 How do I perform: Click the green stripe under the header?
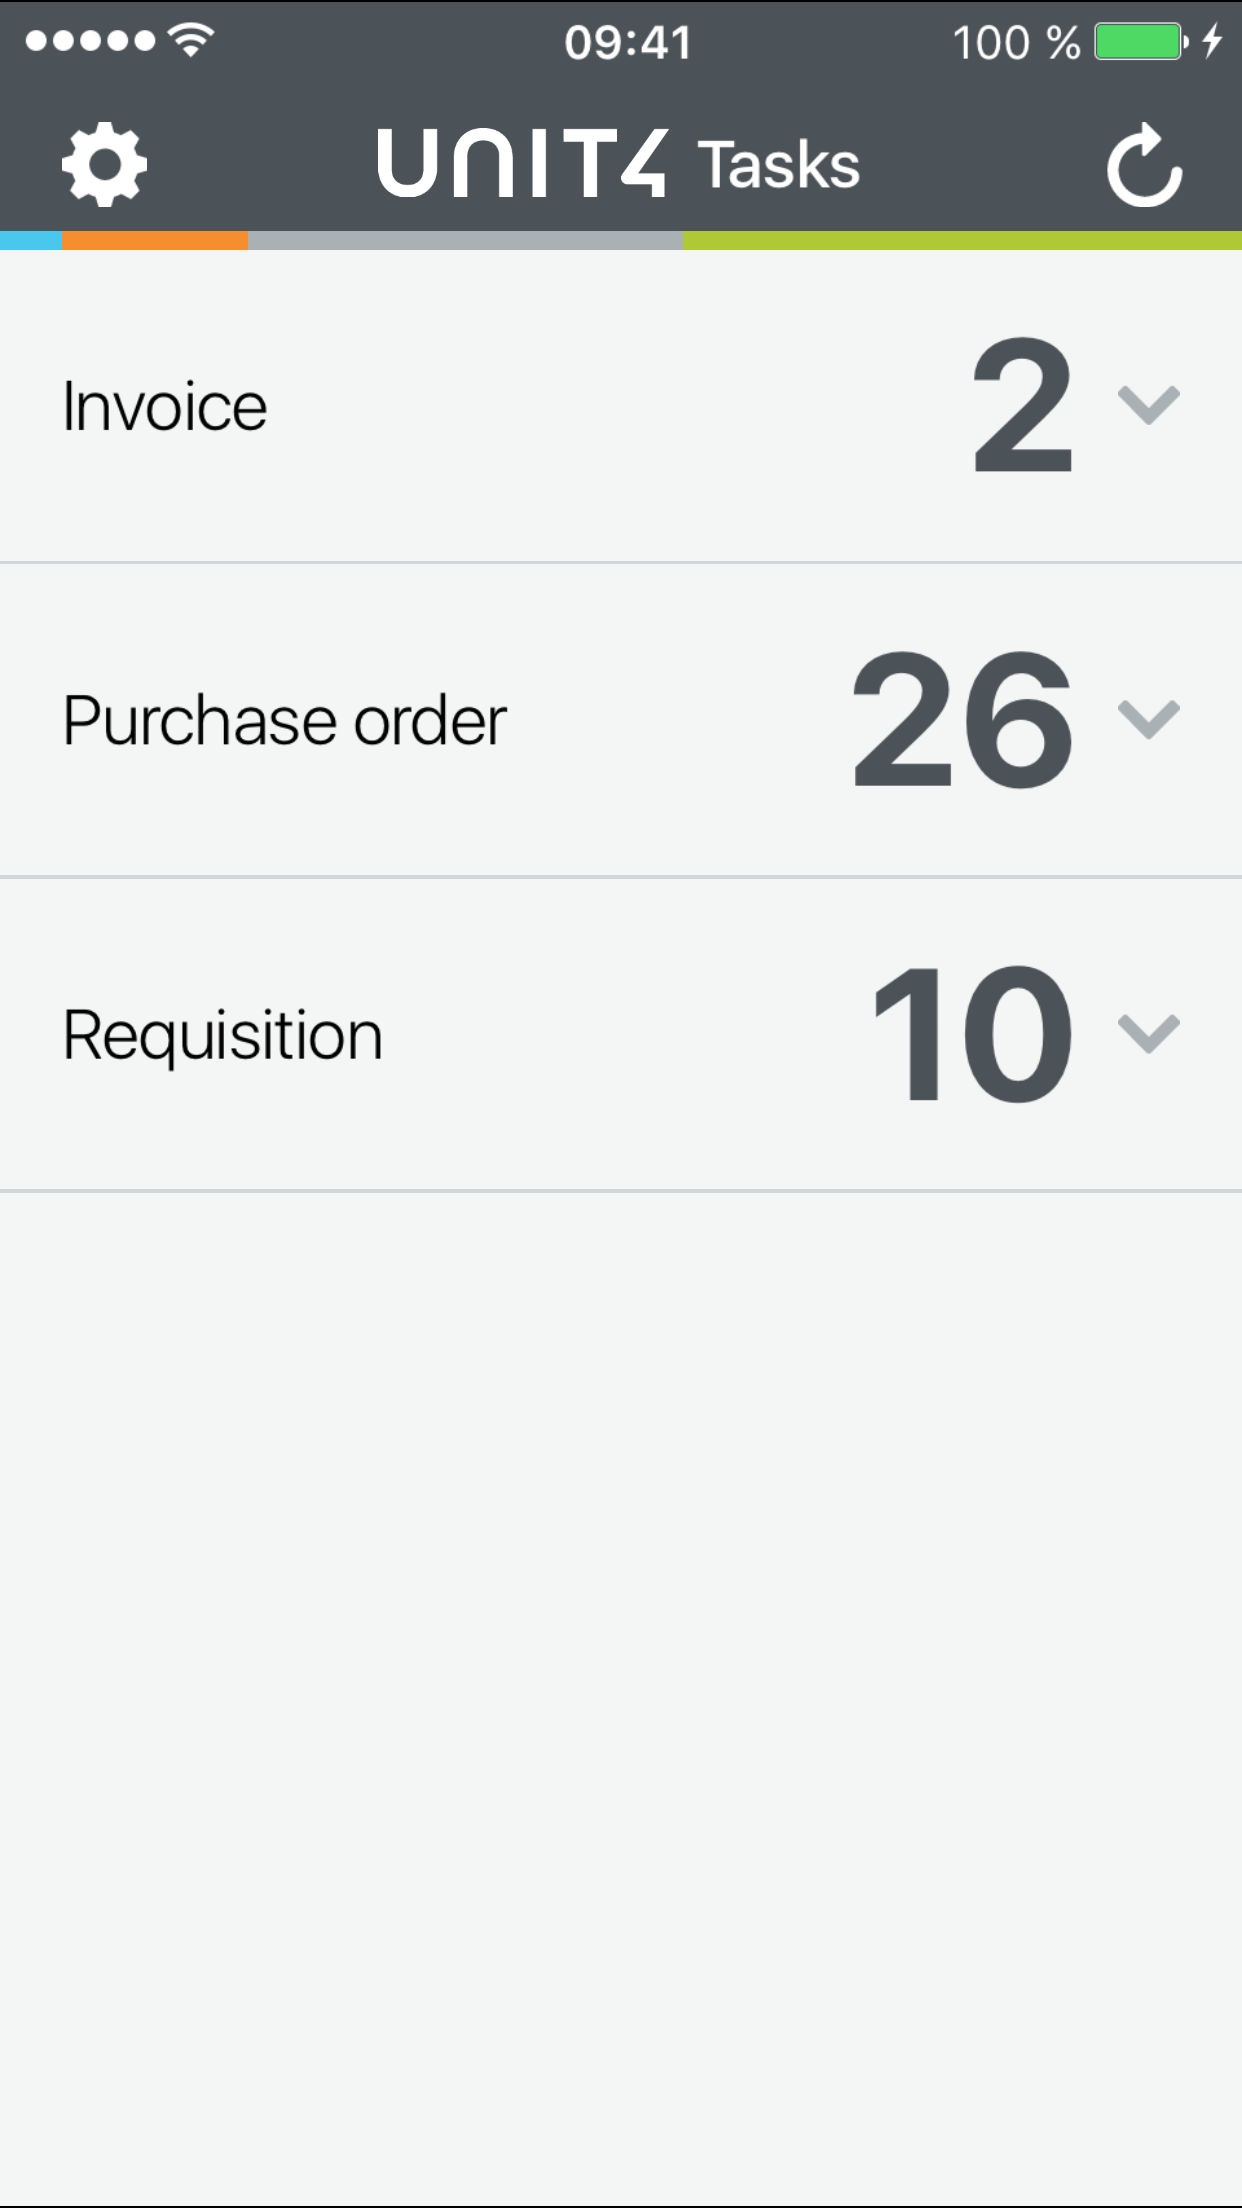coord(962,240)
